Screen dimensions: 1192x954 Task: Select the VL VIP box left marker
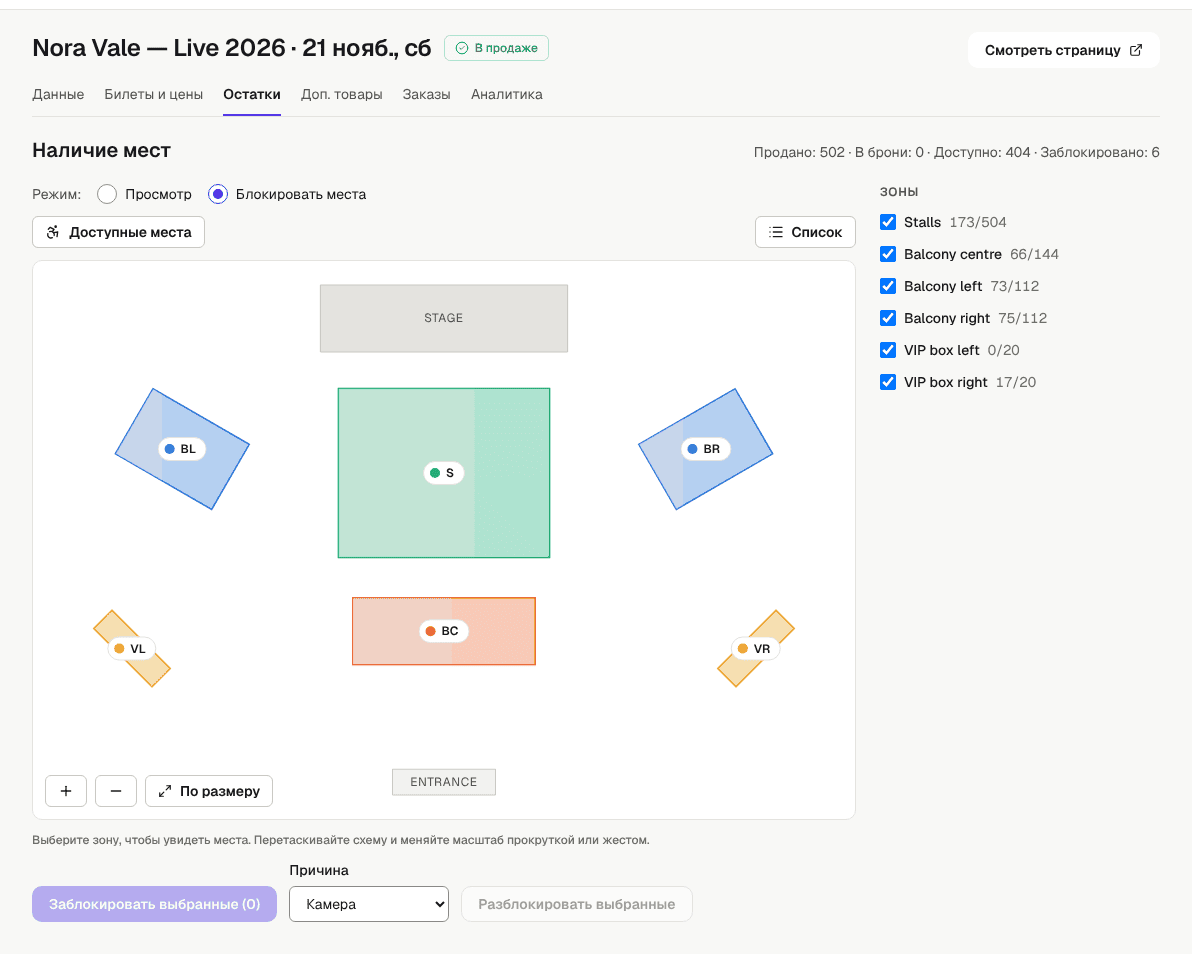coord(131,648)
